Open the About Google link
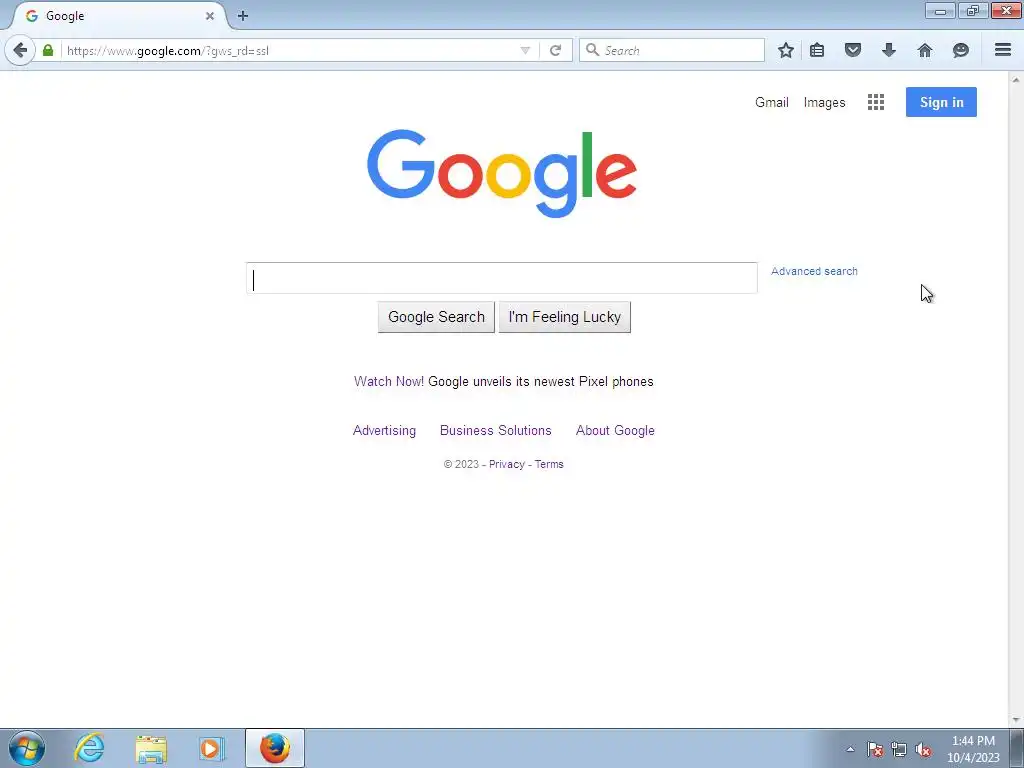The width and height of the screenshot is (1024, 768). (x=615, y=430)
